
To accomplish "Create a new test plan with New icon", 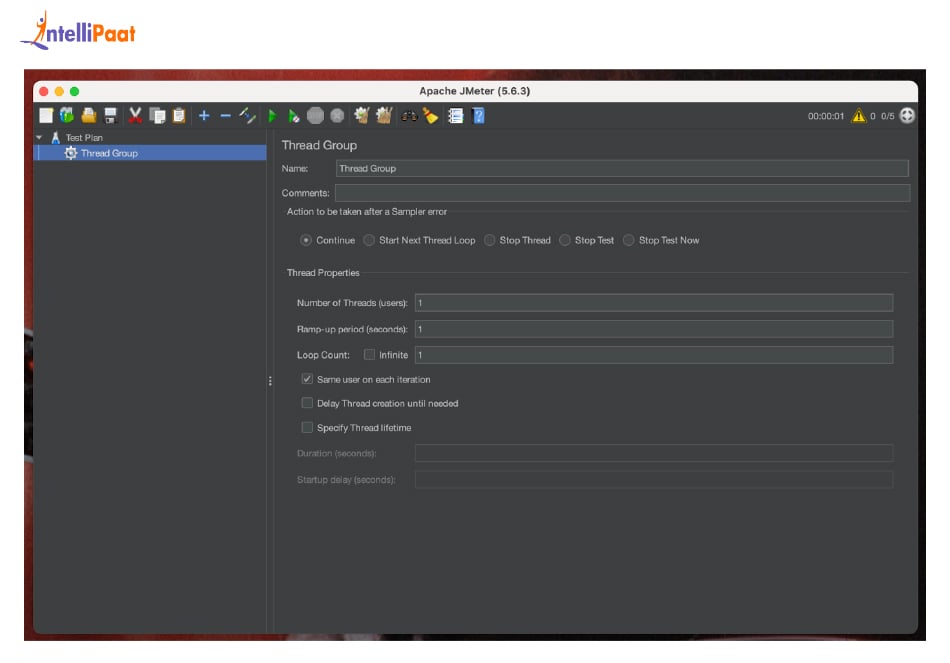I will pos(46,116).
